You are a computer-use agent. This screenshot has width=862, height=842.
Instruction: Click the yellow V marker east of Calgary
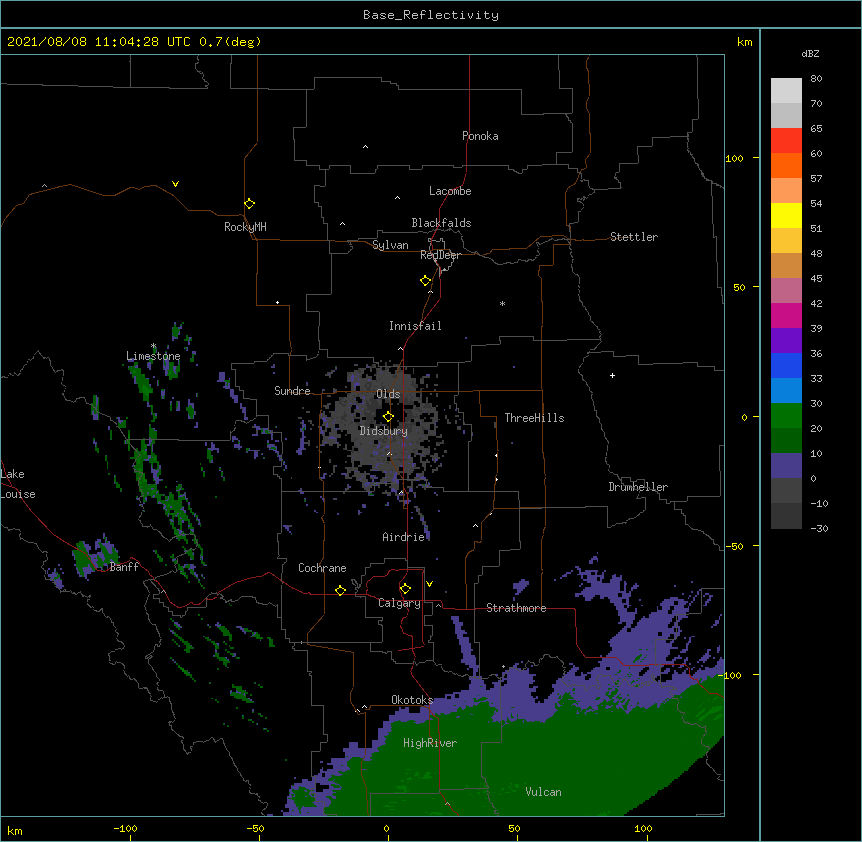[429, 584]
